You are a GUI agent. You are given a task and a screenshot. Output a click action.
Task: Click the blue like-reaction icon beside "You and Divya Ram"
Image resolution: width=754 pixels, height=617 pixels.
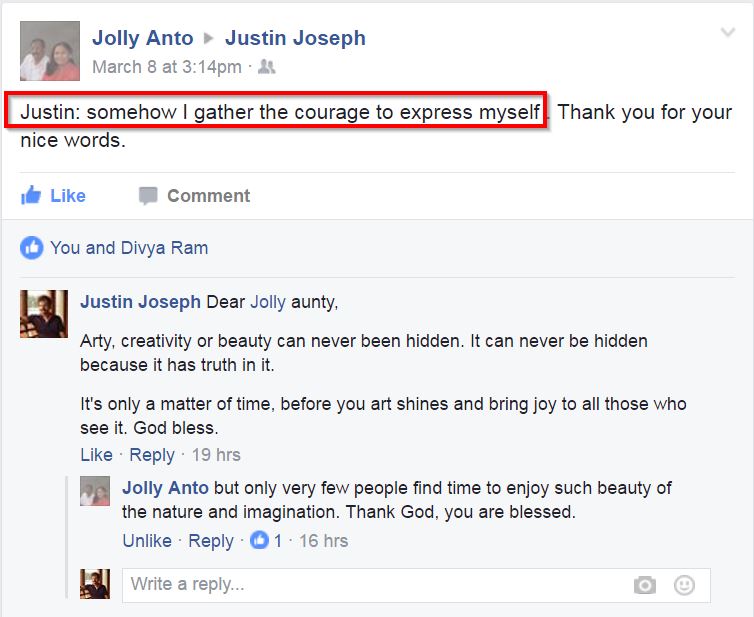pyautogui.click(x=32, y=248)
